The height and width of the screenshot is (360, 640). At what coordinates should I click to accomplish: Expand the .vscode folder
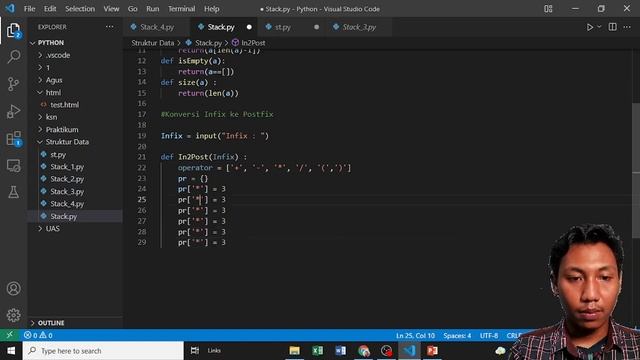pos(58,55)
